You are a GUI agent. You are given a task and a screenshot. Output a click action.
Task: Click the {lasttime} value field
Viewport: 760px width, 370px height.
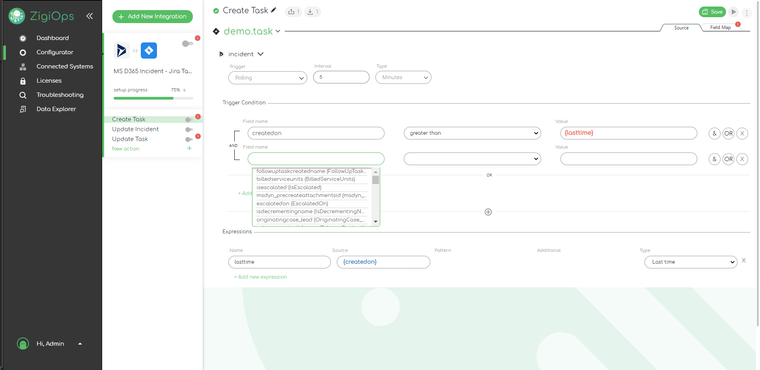tap(629, 133)
